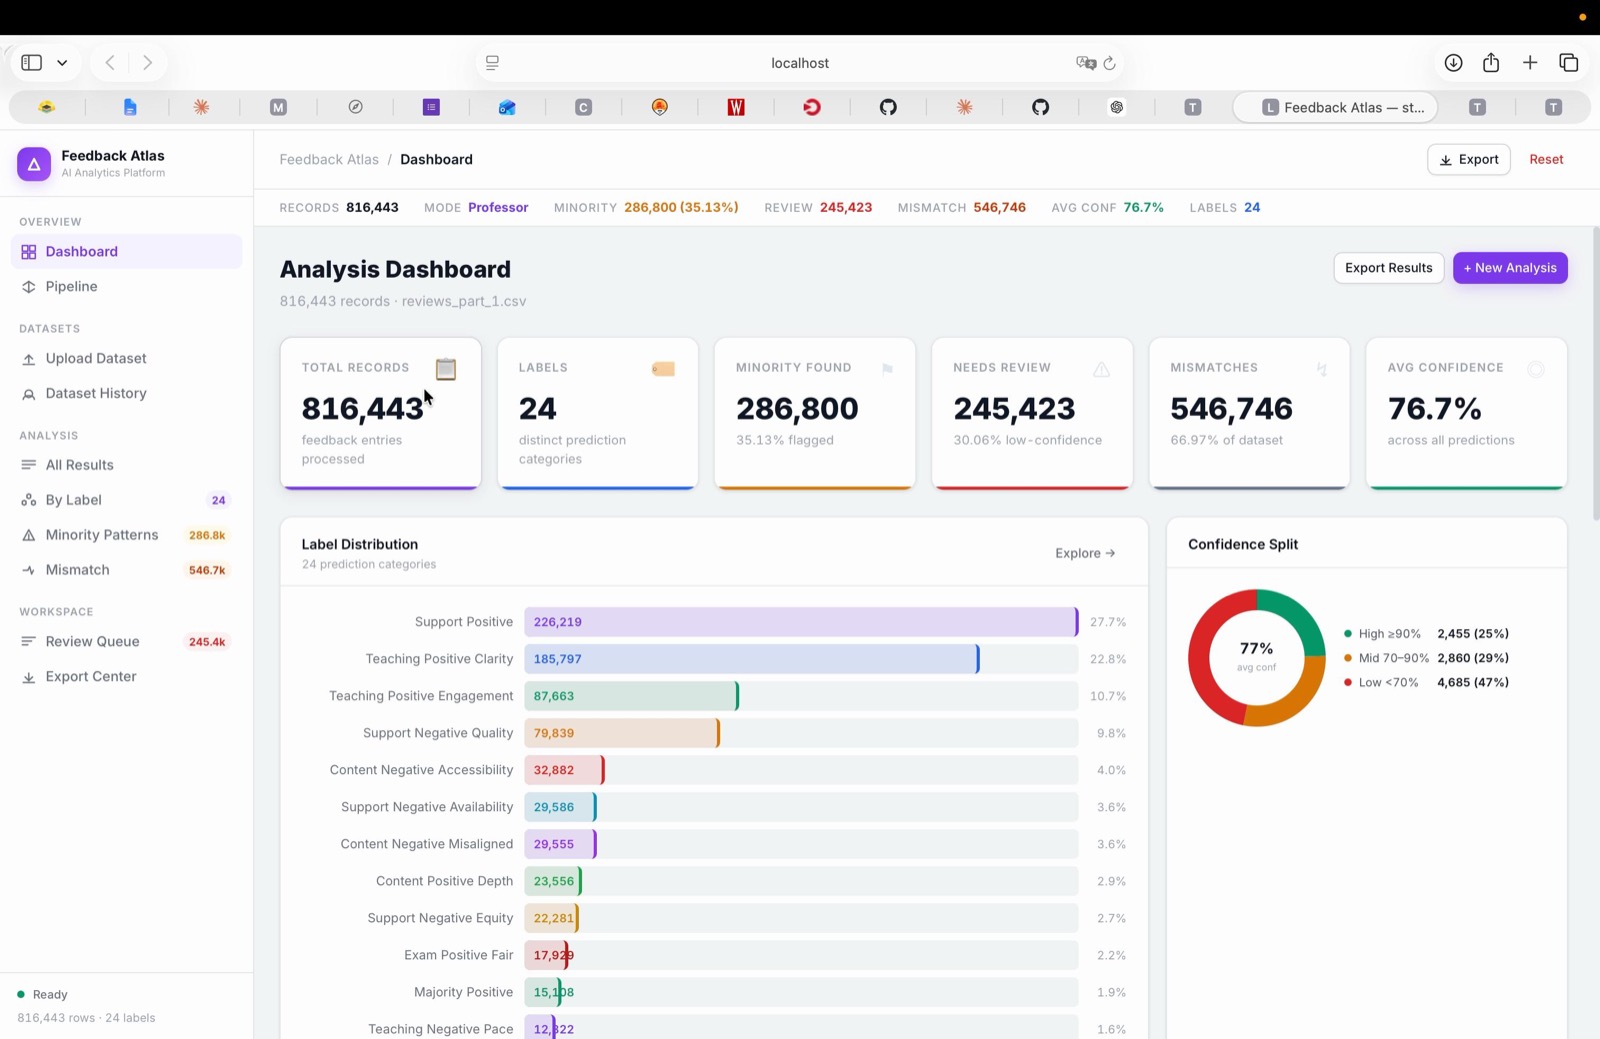Image resolution: width=1600 pixels, height=1039 pixels.
Task: Click the Feedback Atlas breadcrumb link
Action: pos(329,159)
